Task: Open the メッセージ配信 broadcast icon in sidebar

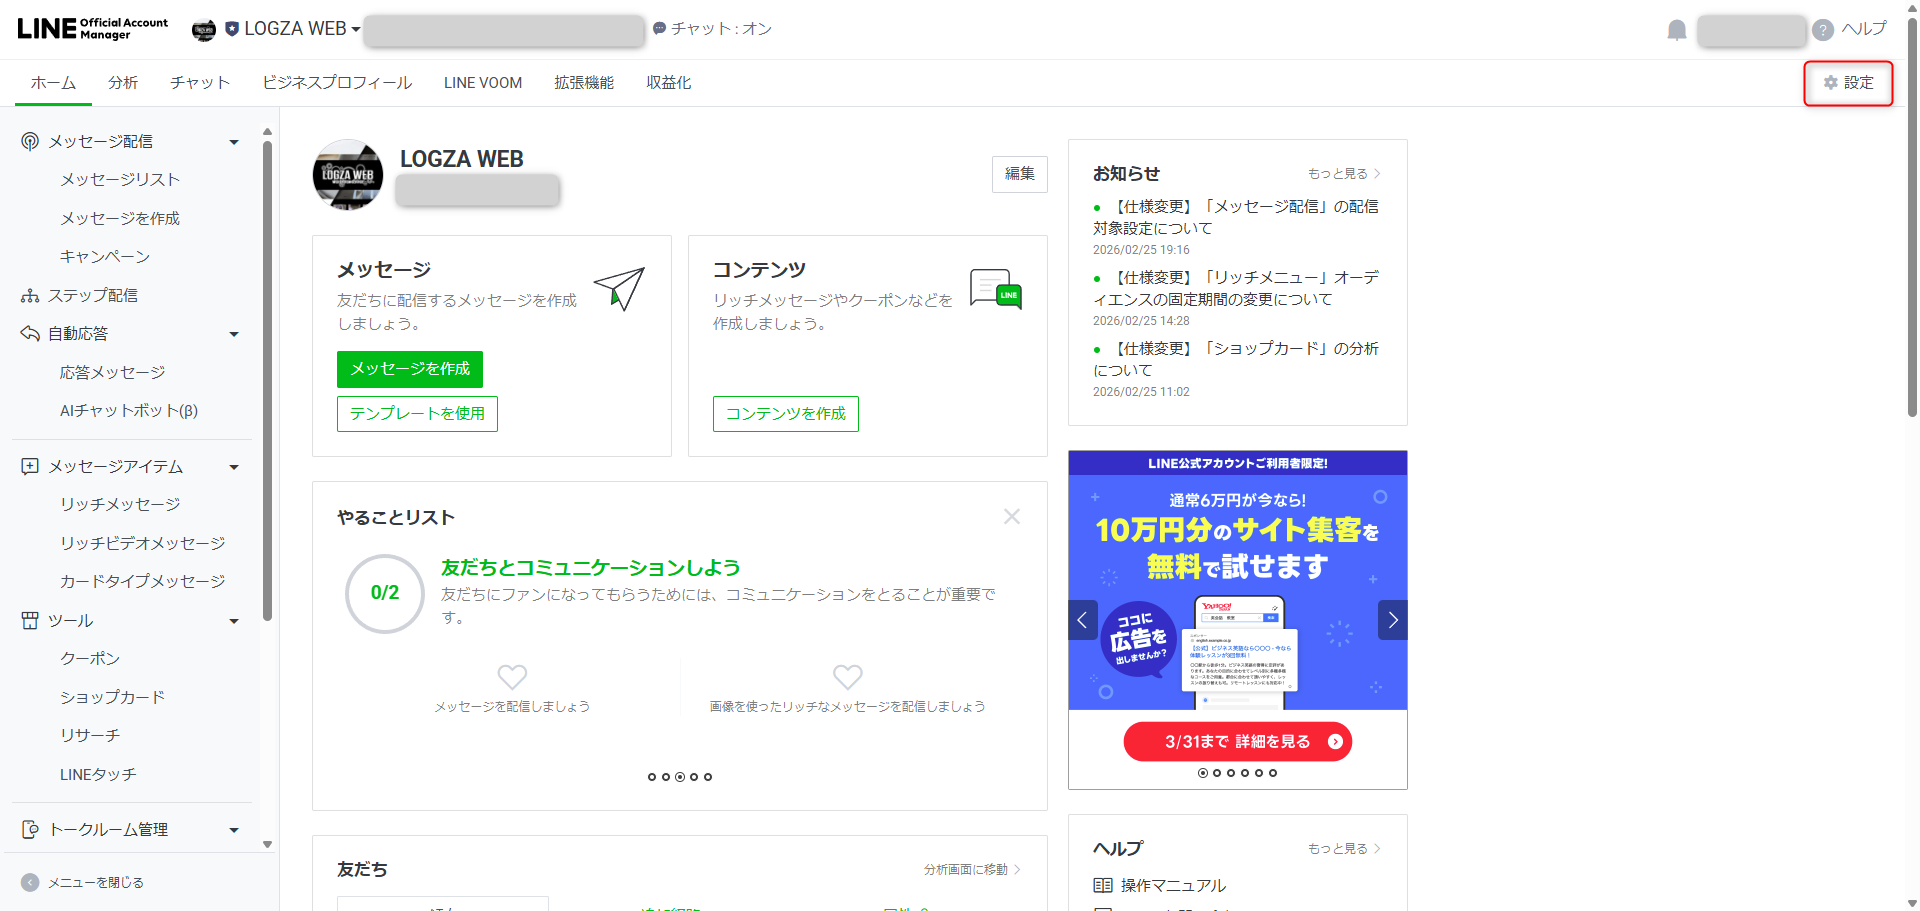Action: pos(29,141)
